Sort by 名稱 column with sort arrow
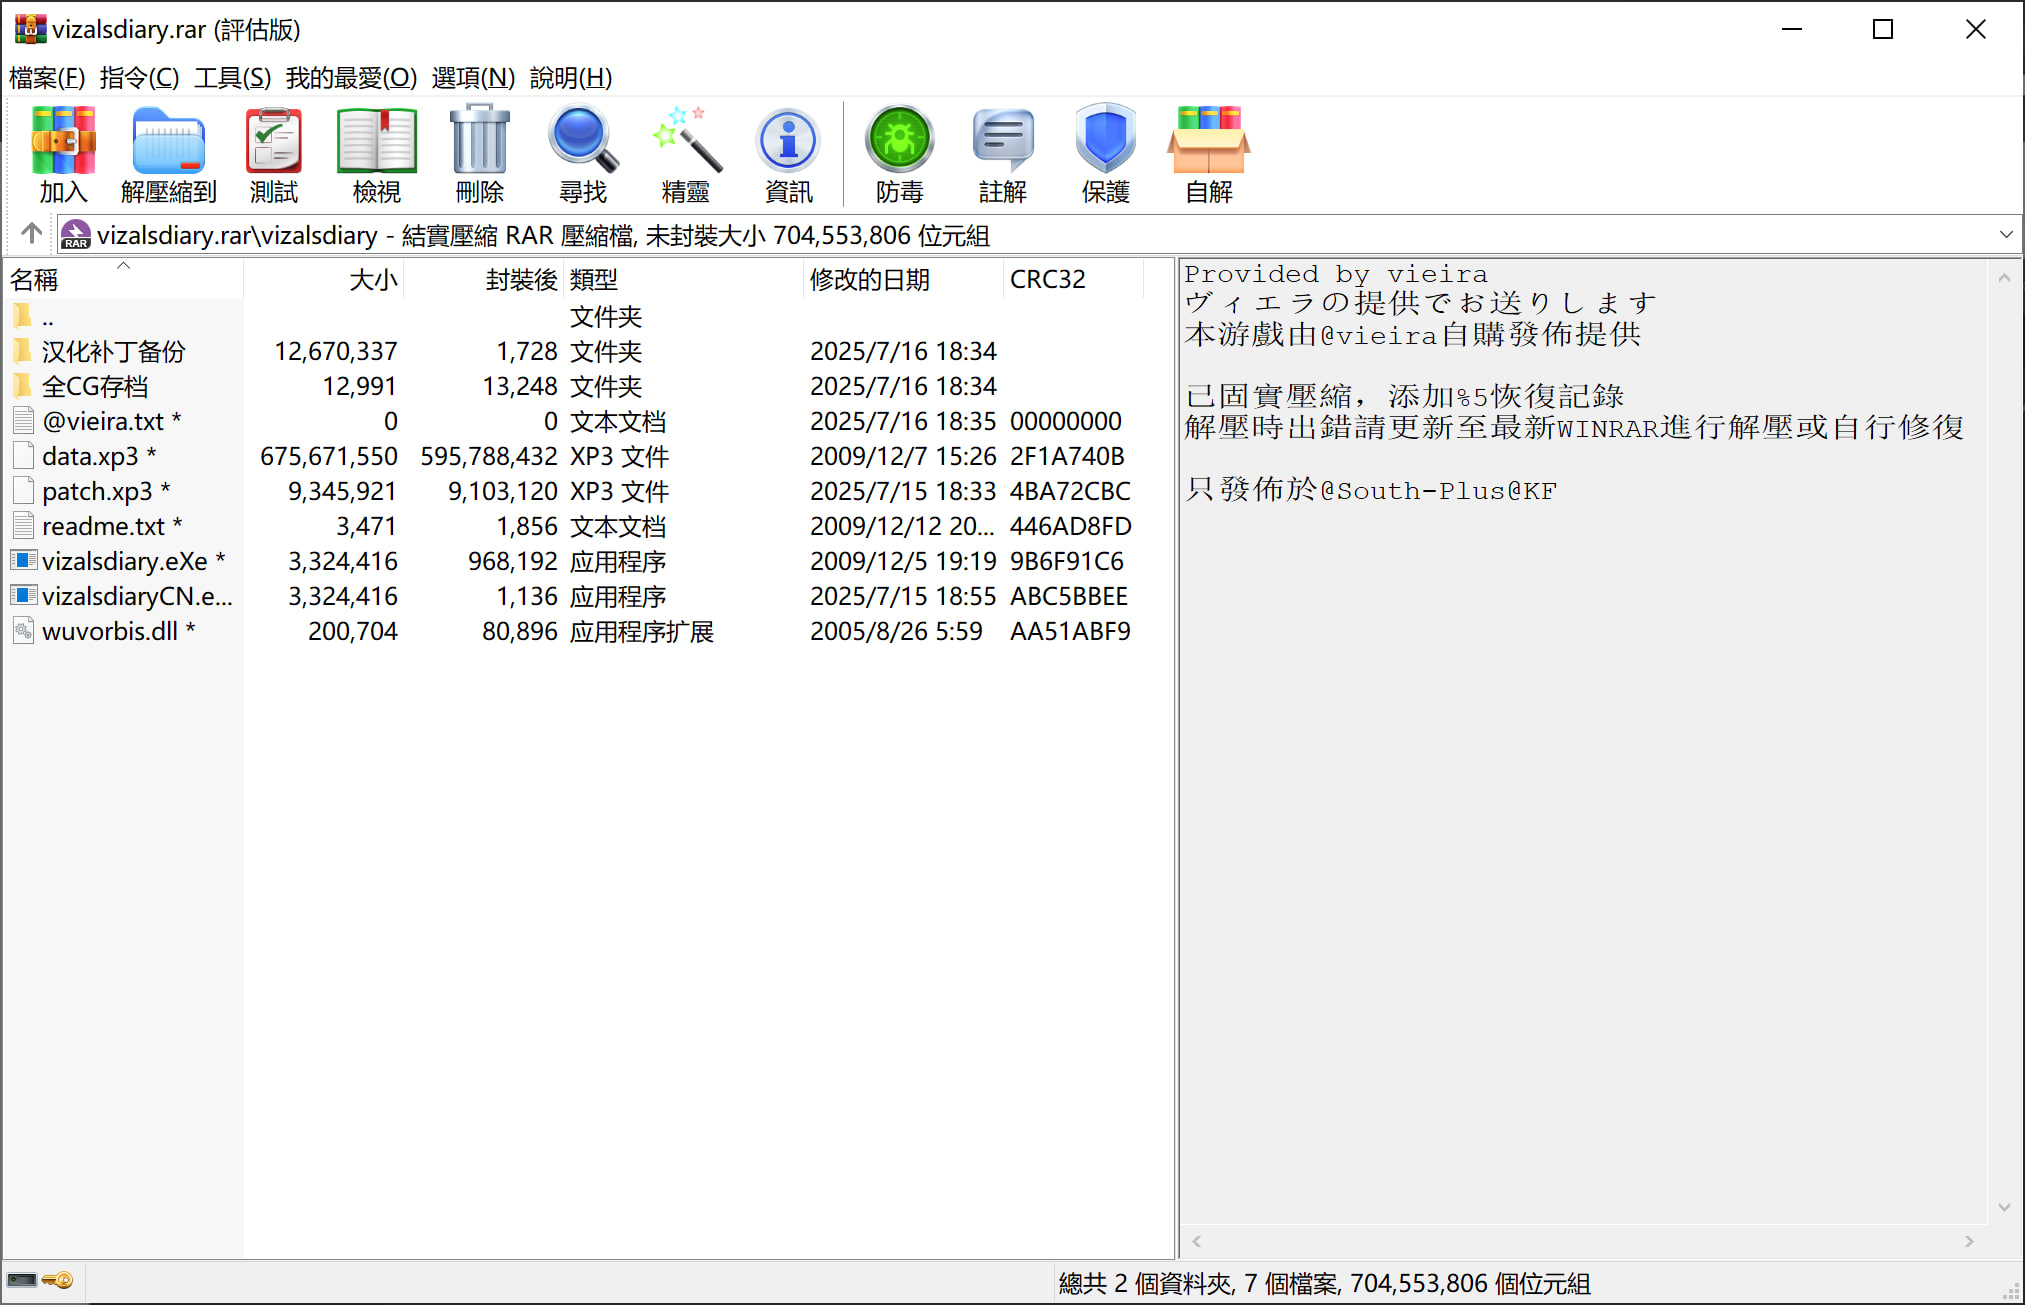Viewport: 2025px width, 1305px height. [x=35, y=280]
